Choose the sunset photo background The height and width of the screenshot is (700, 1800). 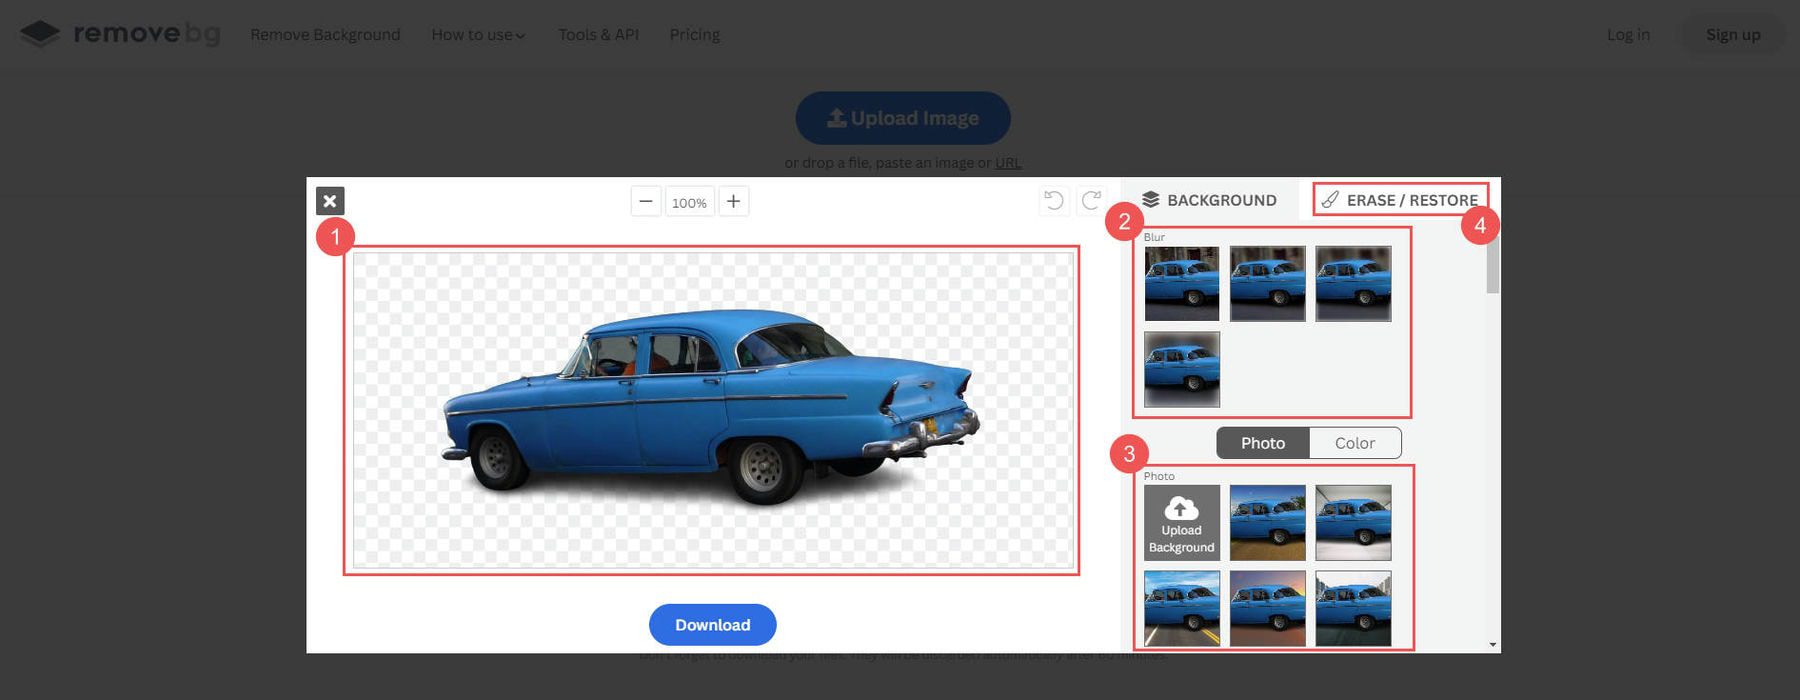click(x=1267, y=608)
